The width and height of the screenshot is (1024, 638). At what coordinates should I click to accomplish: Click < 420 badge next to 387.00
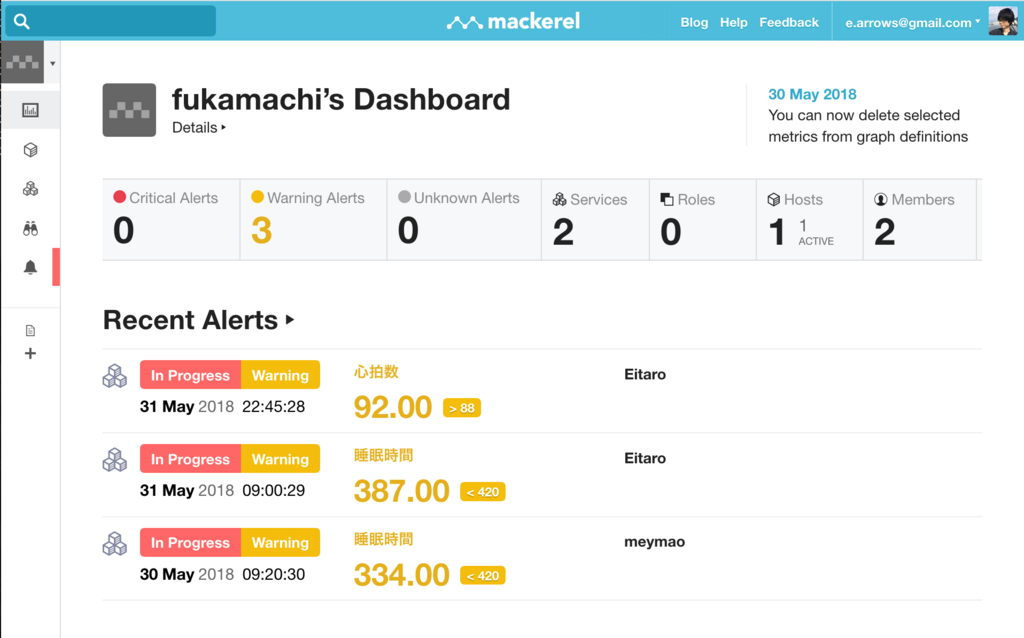tap(483, 492)
